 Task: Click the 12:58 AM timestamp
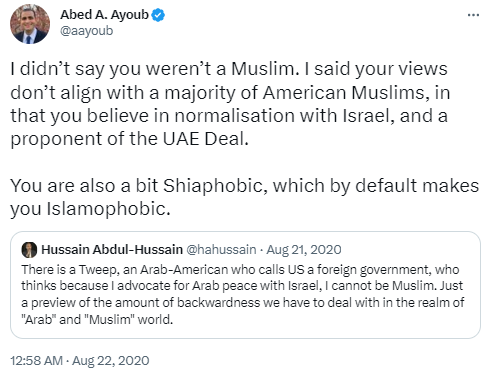pyautogui.click(x=36, y=360)
